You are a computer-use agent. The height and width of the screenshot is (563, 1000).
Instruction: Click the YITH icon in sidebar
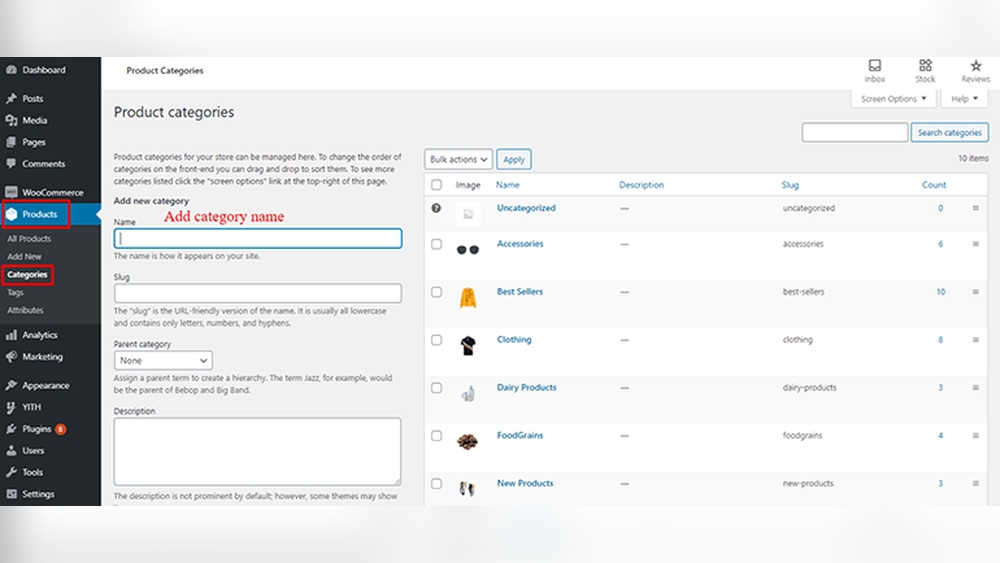click(11, 407)
